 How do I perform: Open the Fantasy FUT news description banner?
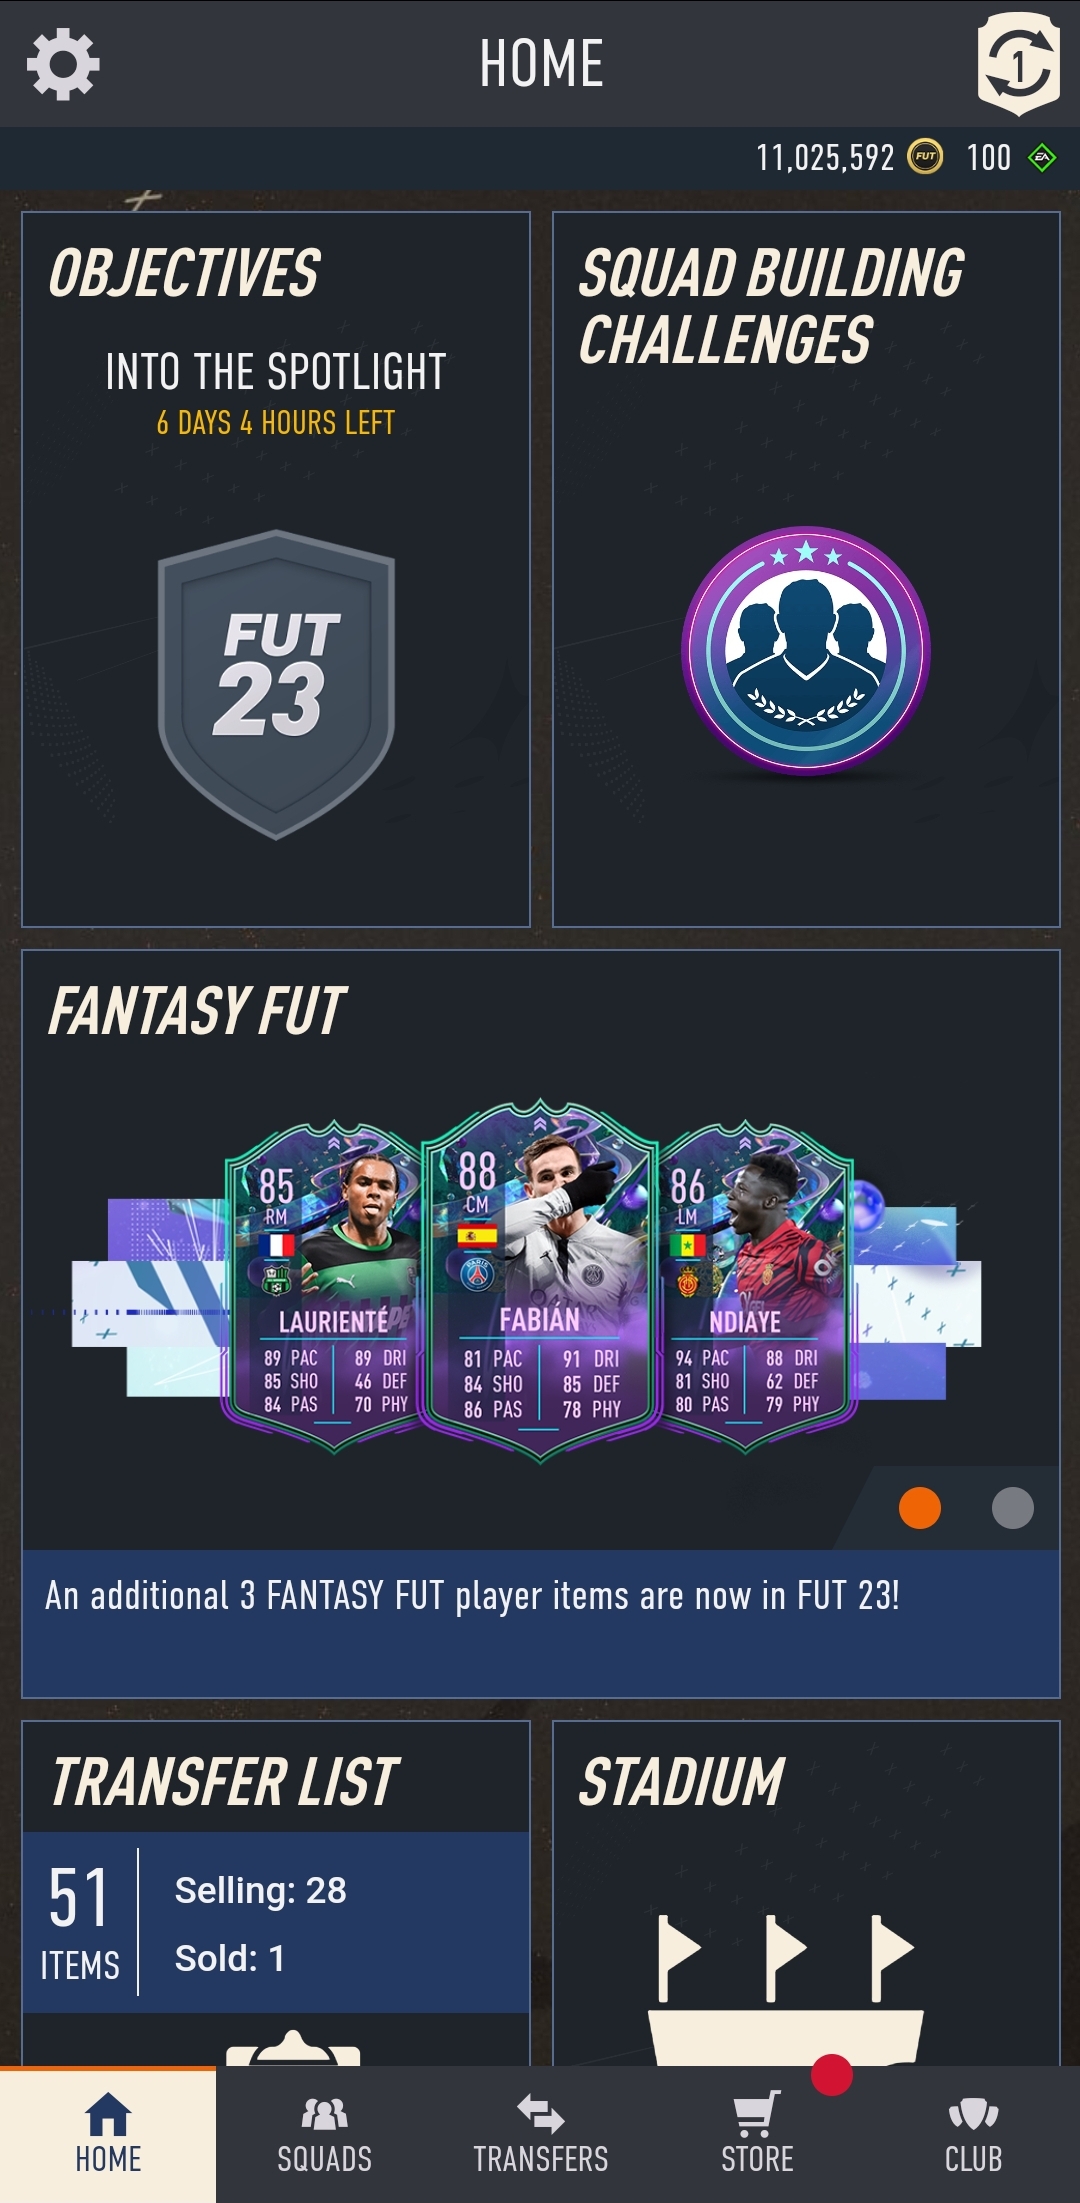(x=541, y=1623)
